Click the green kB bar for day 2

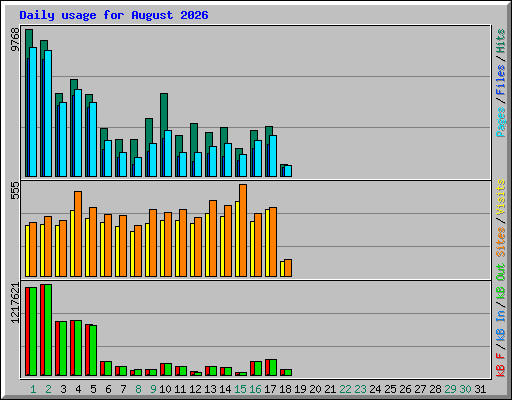coord(48,330)
